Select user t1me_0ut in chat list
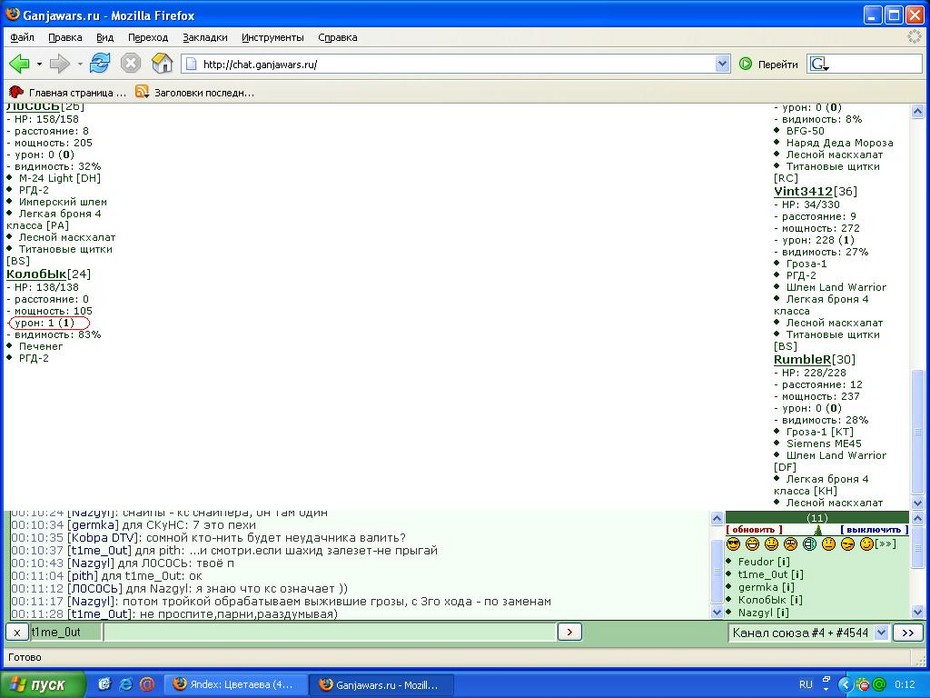This screenshot has width=930, height=698. pyautogui.click(x=763, y=574)
